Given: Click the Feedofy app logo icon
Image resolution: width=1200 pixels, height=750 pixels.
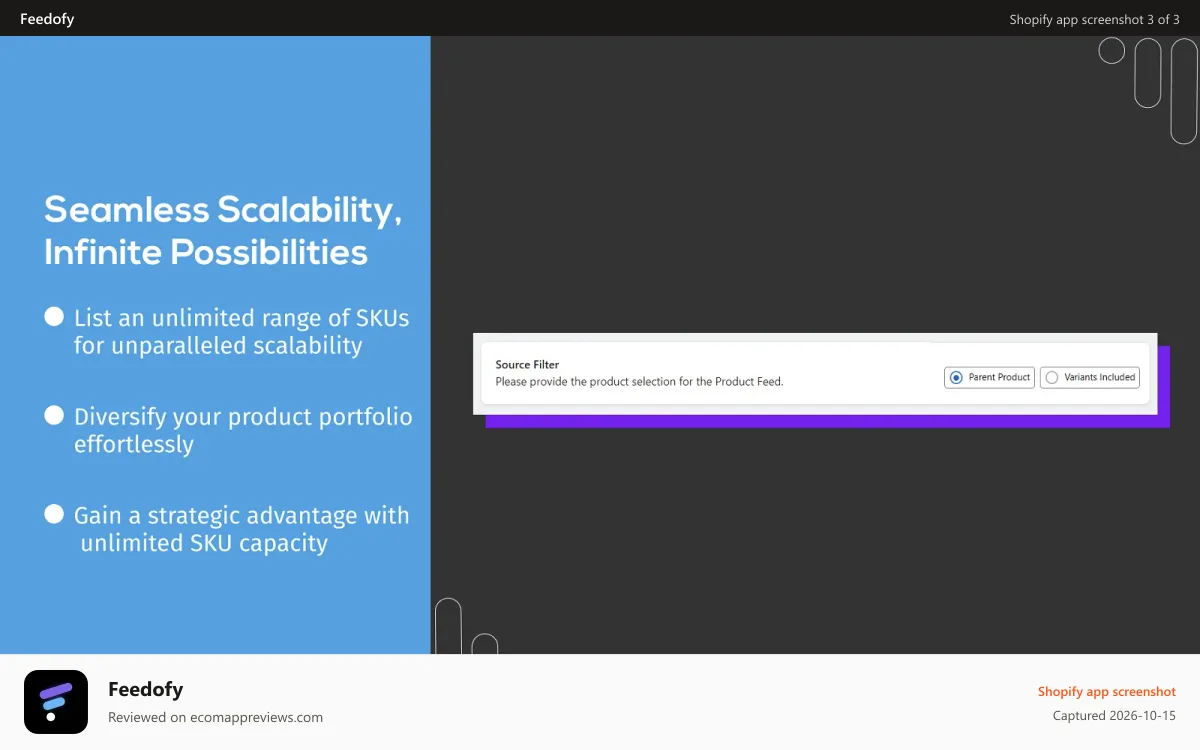Looking at the screenshot, I should tap(56, 702).
